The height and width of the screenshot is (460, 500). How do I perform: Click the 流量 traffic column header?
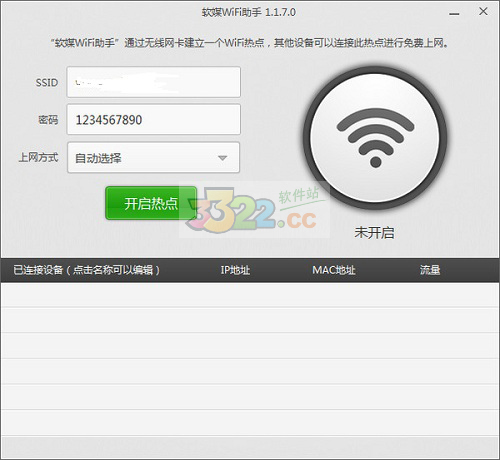[430, 270]
